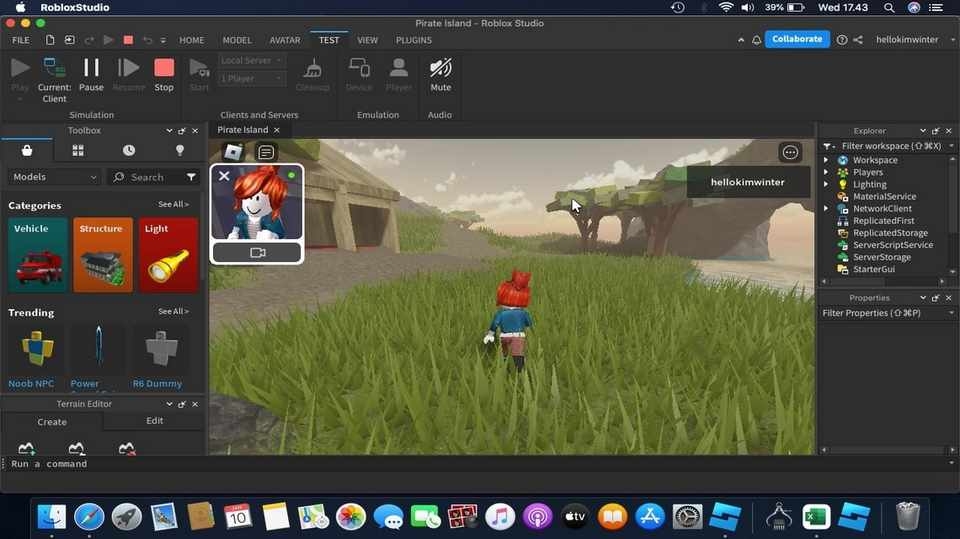Screen dimensions: 960x539
Task: Open the PLUGINS ribbon tab
Action: [x=414, y=40]
